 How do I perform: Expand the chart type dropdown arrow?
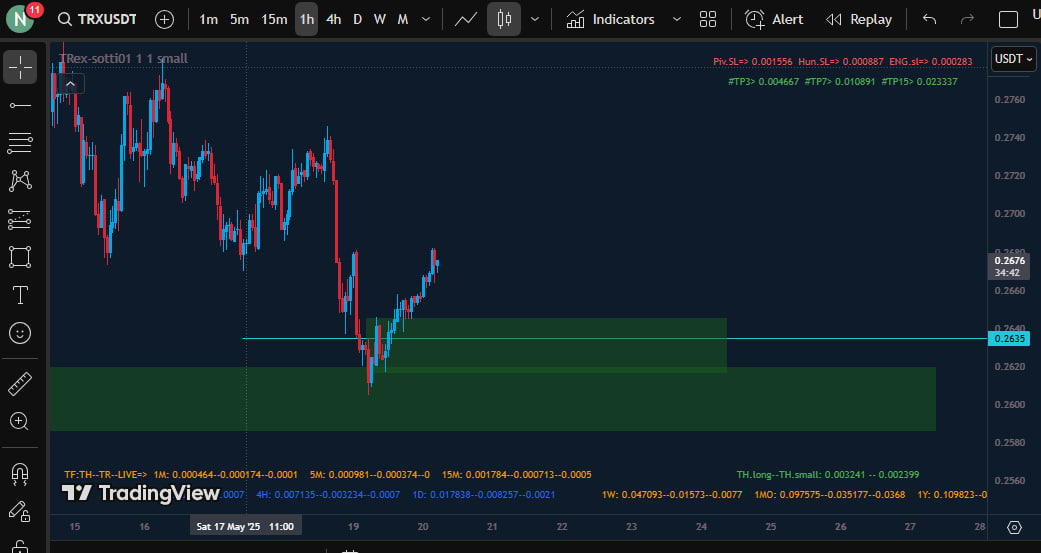click(535, 19)
